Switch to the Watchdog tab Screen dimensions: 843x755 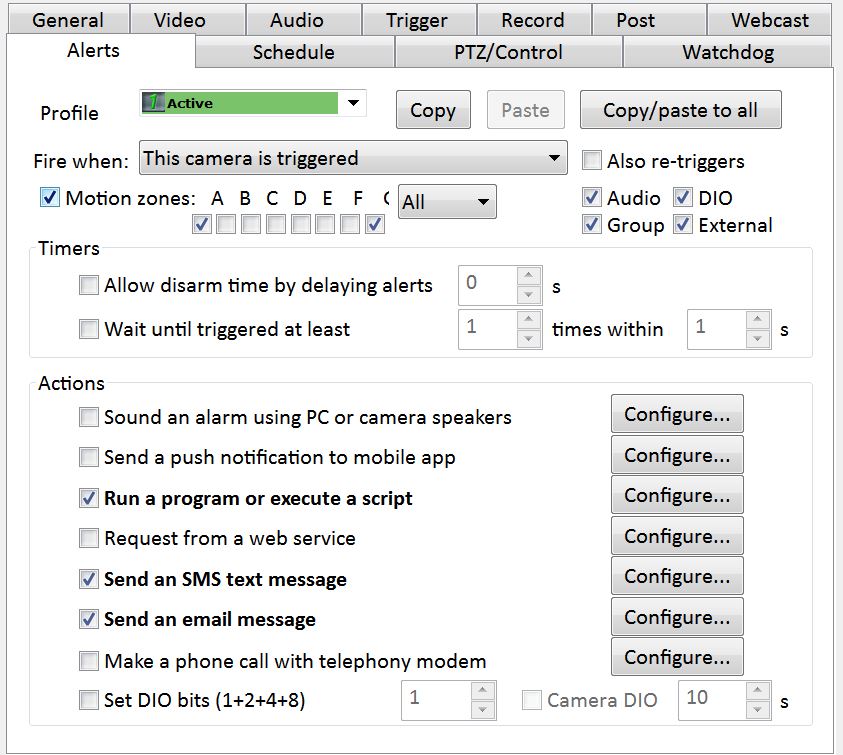[x=728, y=52]
